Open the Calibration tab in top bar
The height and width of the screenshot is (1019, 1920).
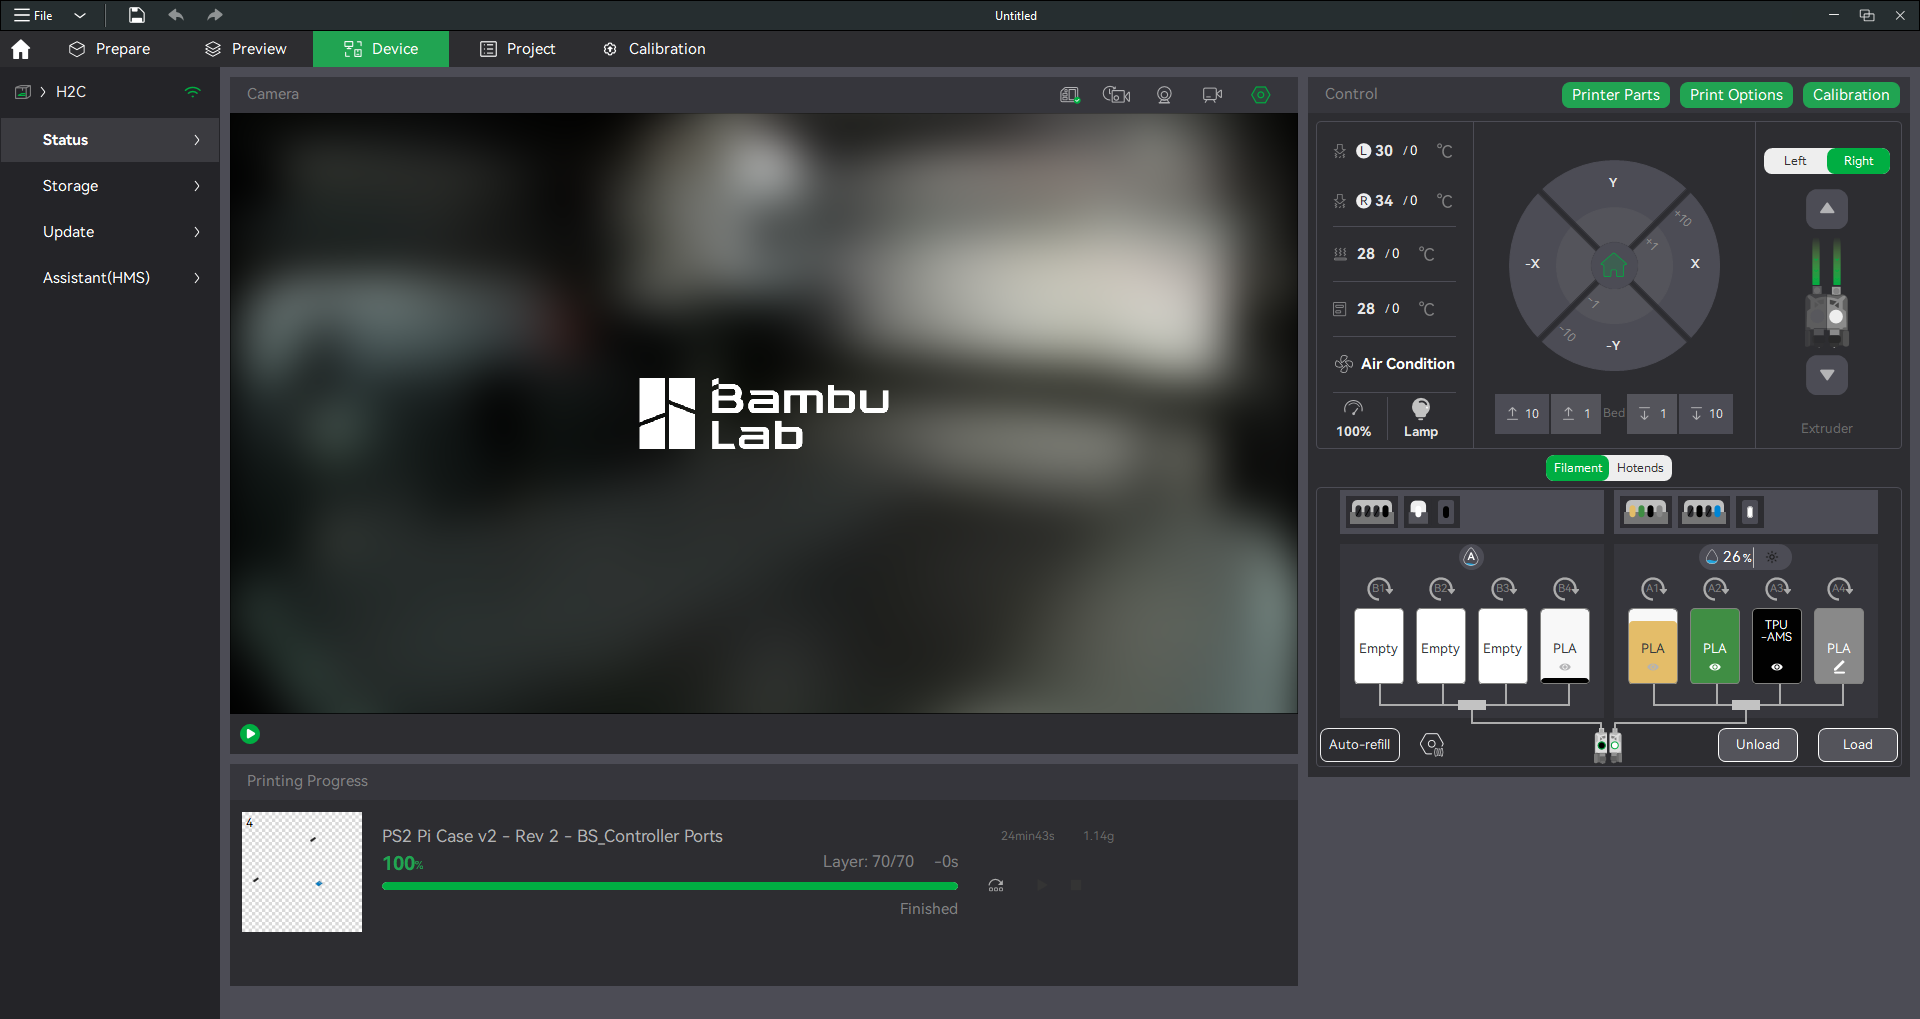coord(655,49)
